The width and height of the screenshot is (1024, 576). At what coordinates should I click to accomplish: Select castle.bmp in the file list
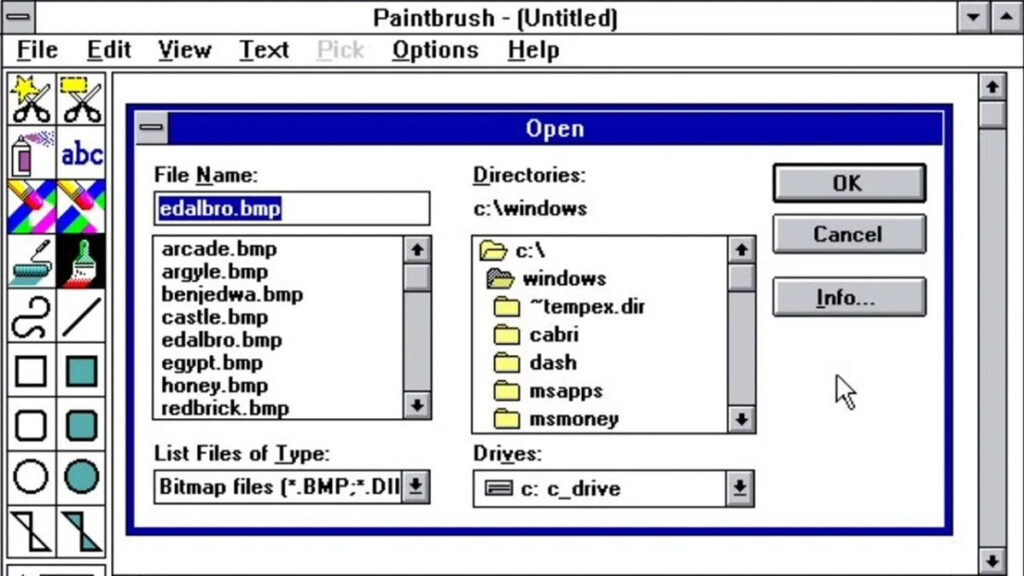(215, 317)
